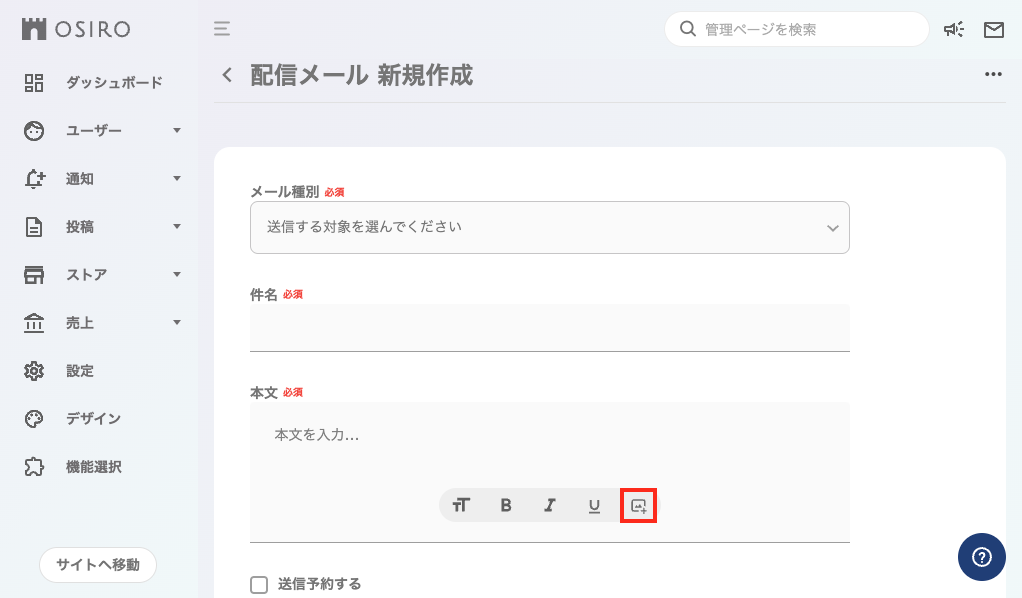Open the help button at bottom right
Viewport: 1022px width, 598px height.
pos(981,557)
